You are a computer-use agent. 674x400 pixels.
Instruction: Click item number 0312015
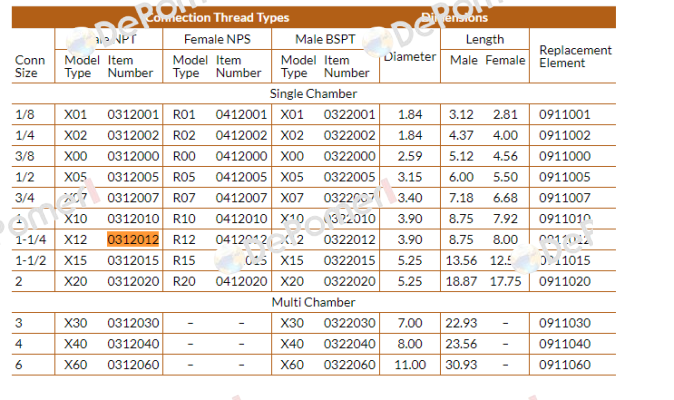[x=133, y=260]
